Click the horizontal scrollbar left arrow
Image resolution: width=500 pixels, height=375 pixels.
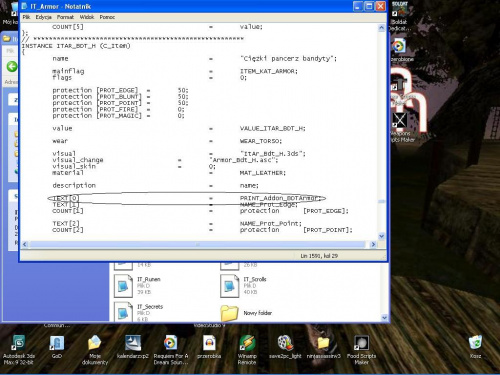pos(25,244)
